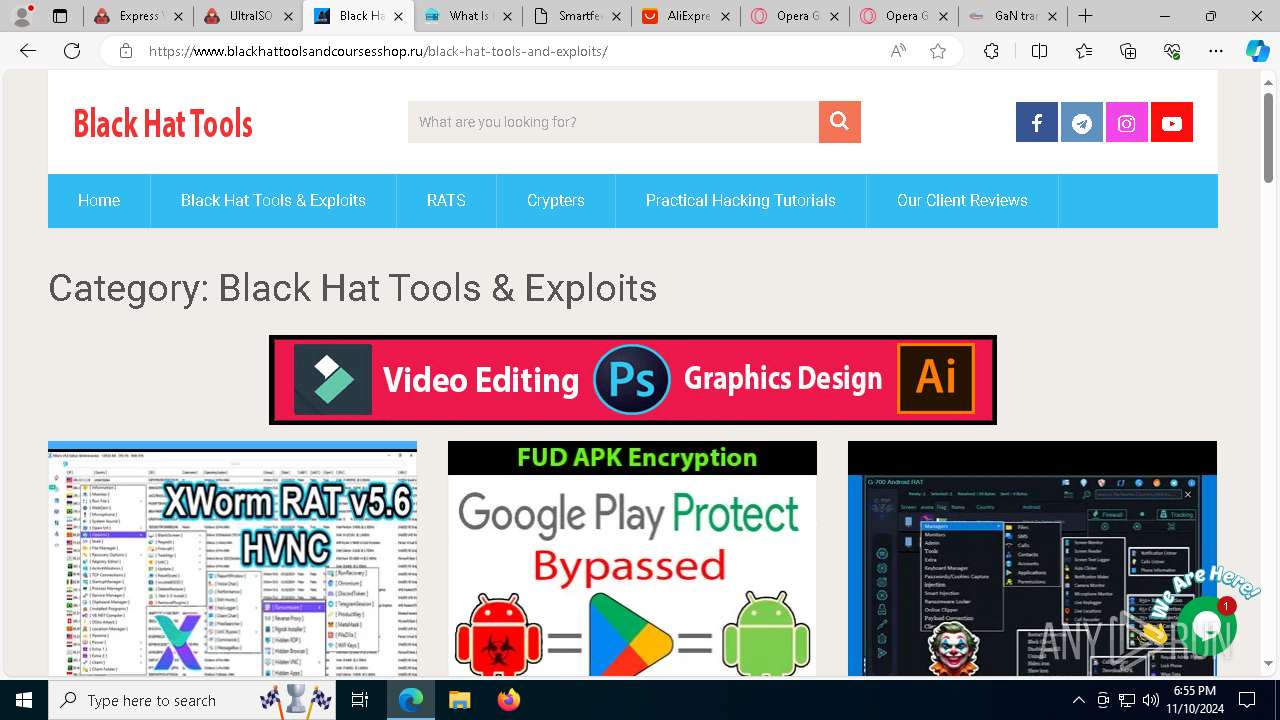This screenshot has height=720, width=1280.
Task: Close the active Black Ha tab
Action: pyautogui.click(x=397, y=16)
